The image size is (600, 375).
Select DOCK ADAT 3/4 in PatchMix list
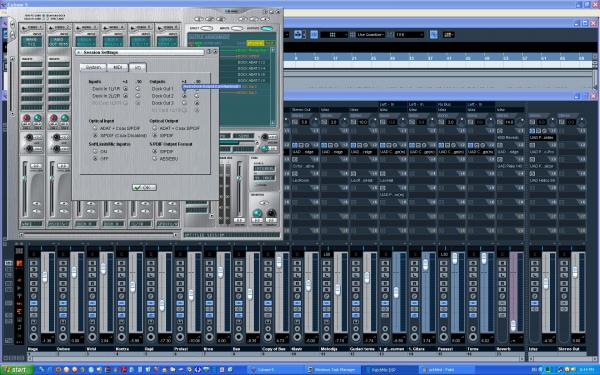click(251, 68)
